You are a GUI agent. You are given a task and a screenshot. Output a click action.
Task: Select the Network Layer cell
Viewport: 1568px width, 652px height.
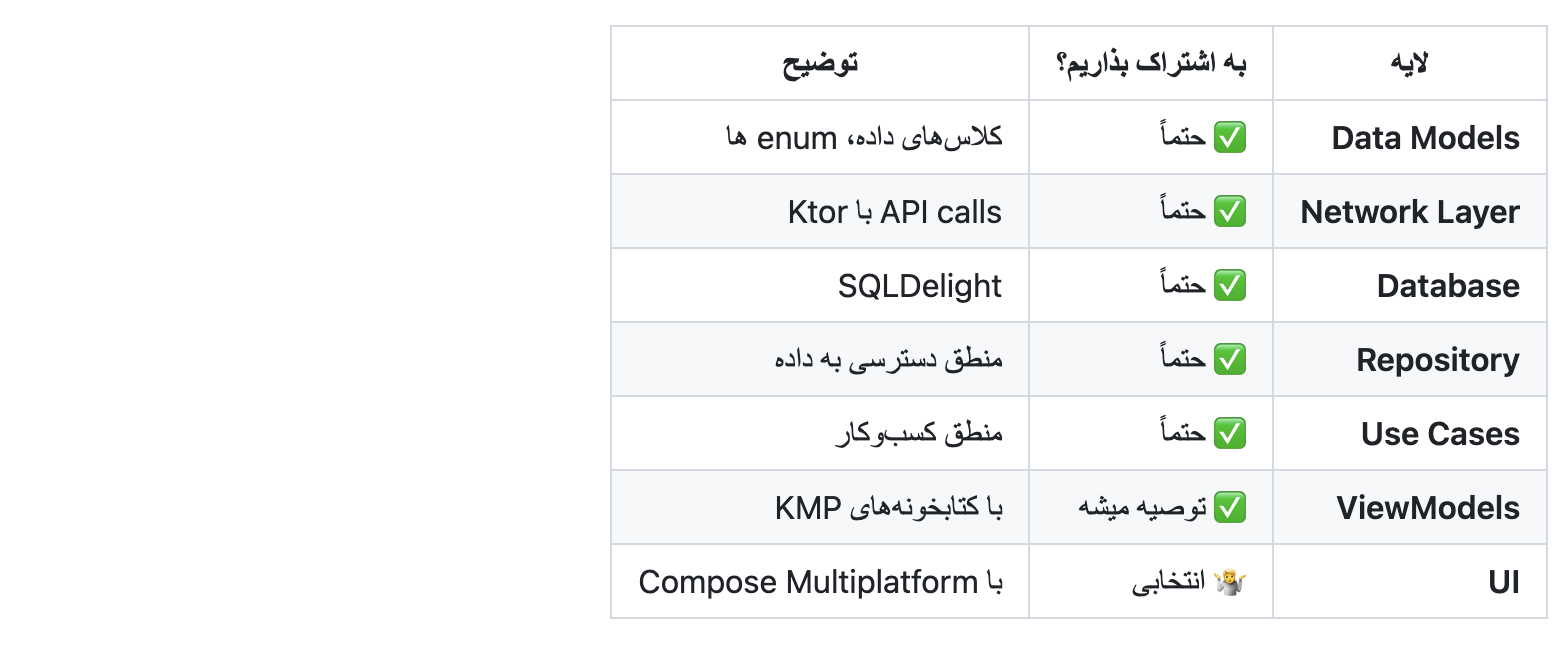pos(1410,212)
